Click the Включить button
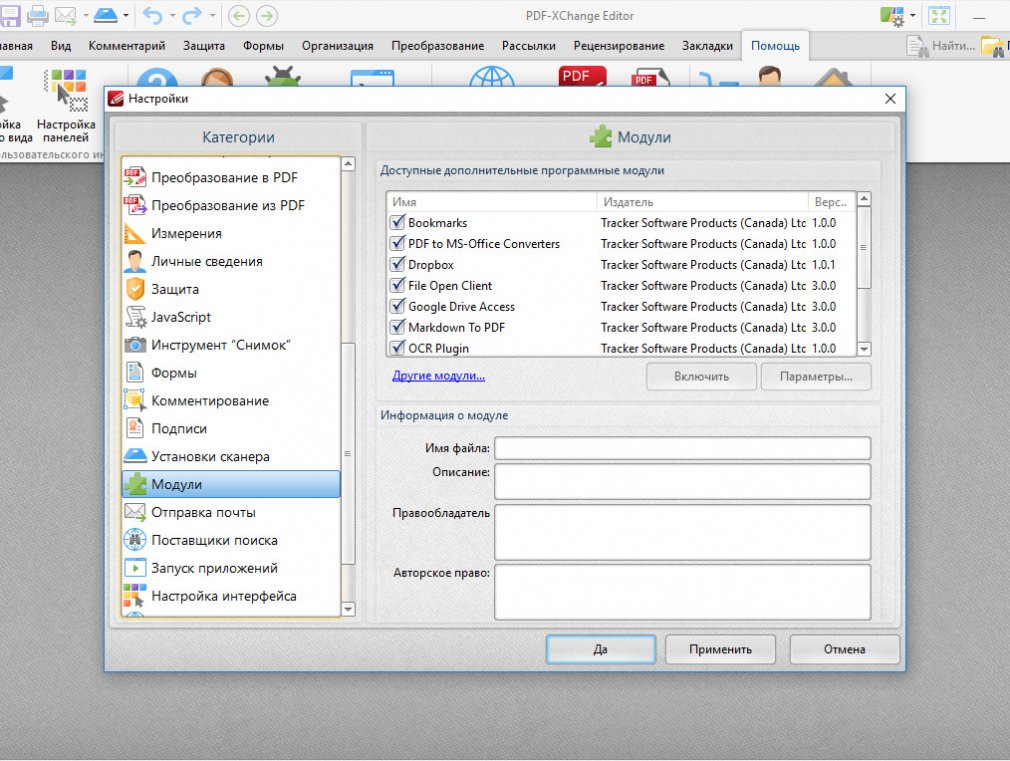 [701, 376]
